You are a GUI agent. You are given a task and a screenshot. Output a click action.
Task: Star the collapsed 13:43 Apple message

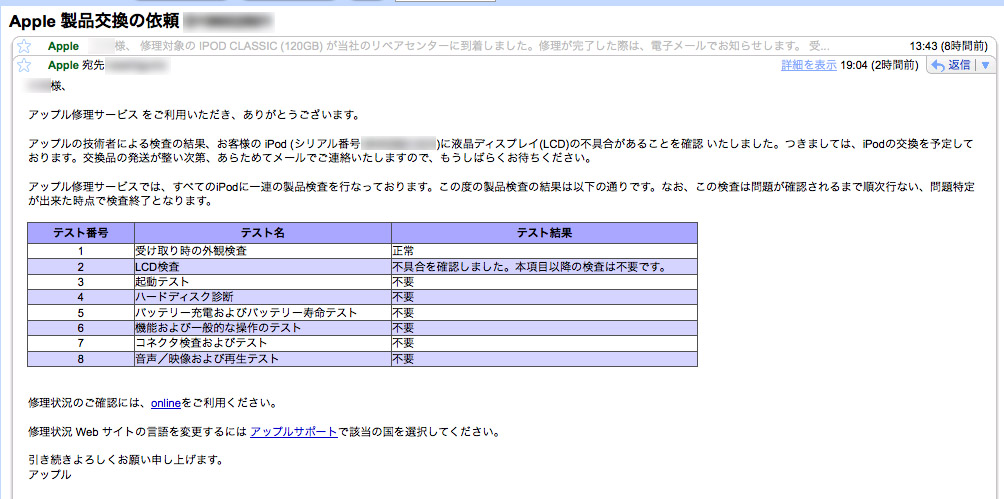23,46
